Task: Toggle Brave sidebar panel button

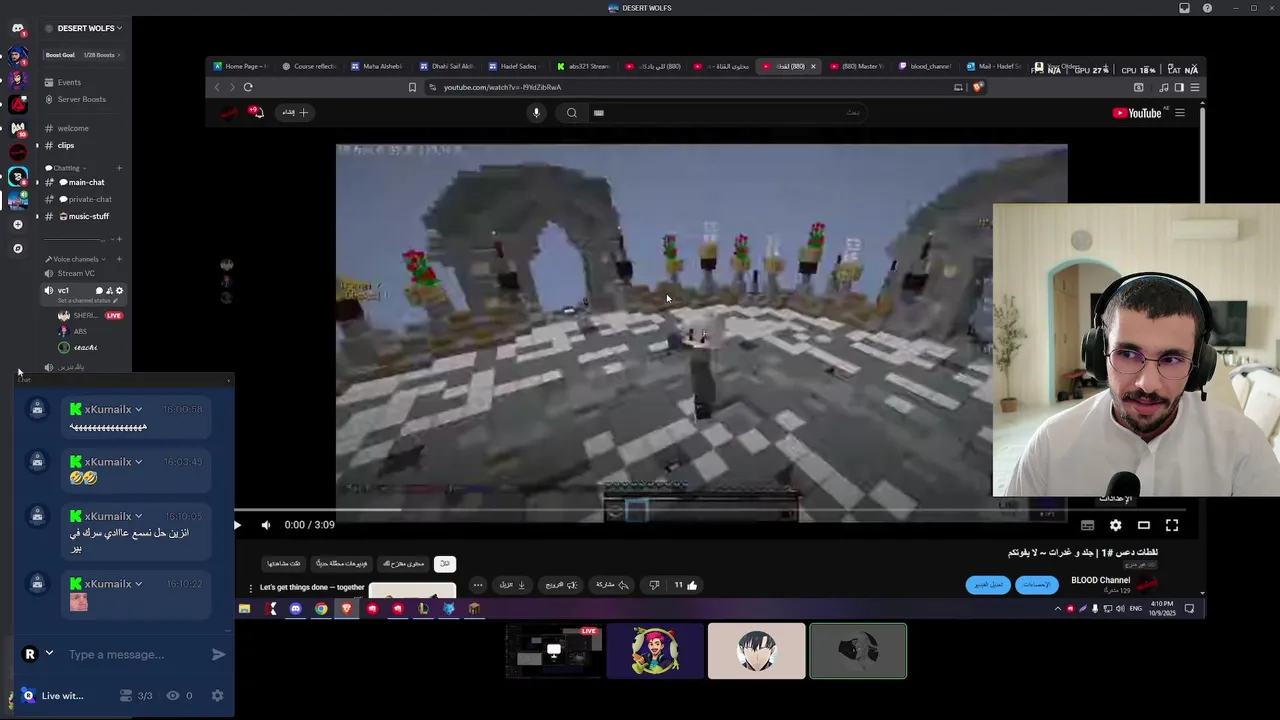Action: click(x=1179, y=87)
